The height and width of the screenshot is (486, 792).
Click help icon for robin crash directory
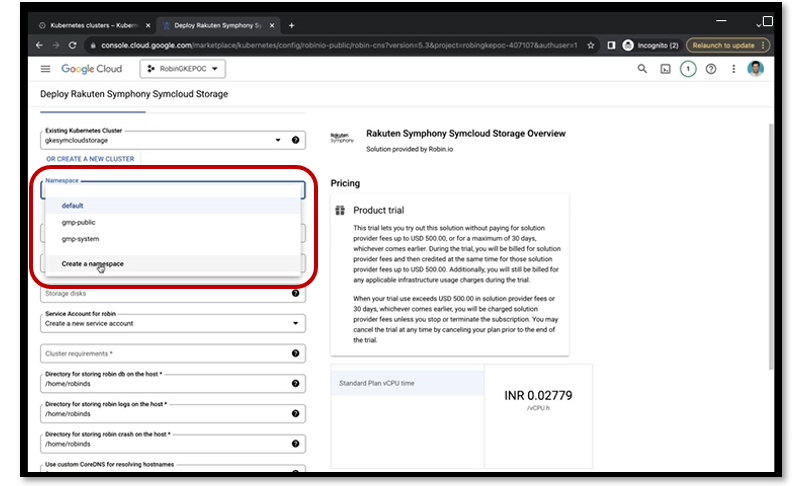(x=295, y=444)
